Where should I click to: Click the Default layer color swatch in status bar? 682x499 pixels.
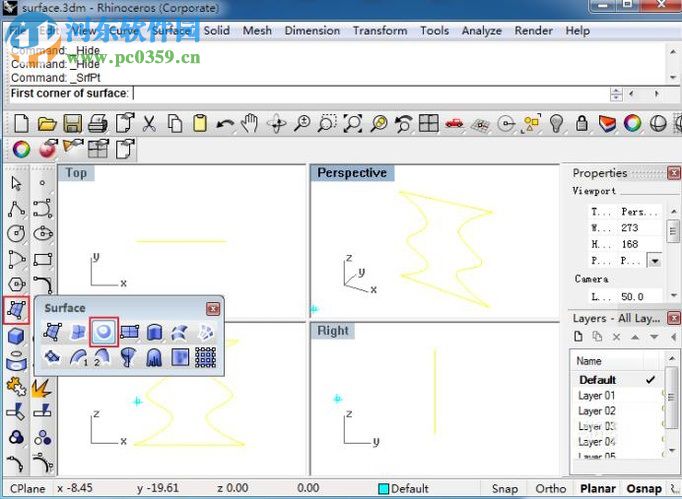click(384, 489)
